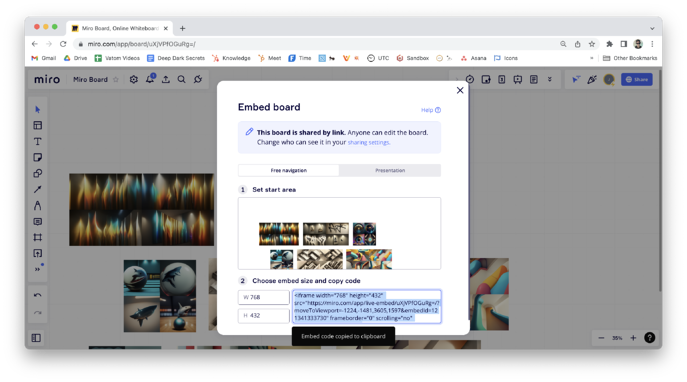Click the export board upload icon
Screen dimensions: 687x382
point(166,79)
